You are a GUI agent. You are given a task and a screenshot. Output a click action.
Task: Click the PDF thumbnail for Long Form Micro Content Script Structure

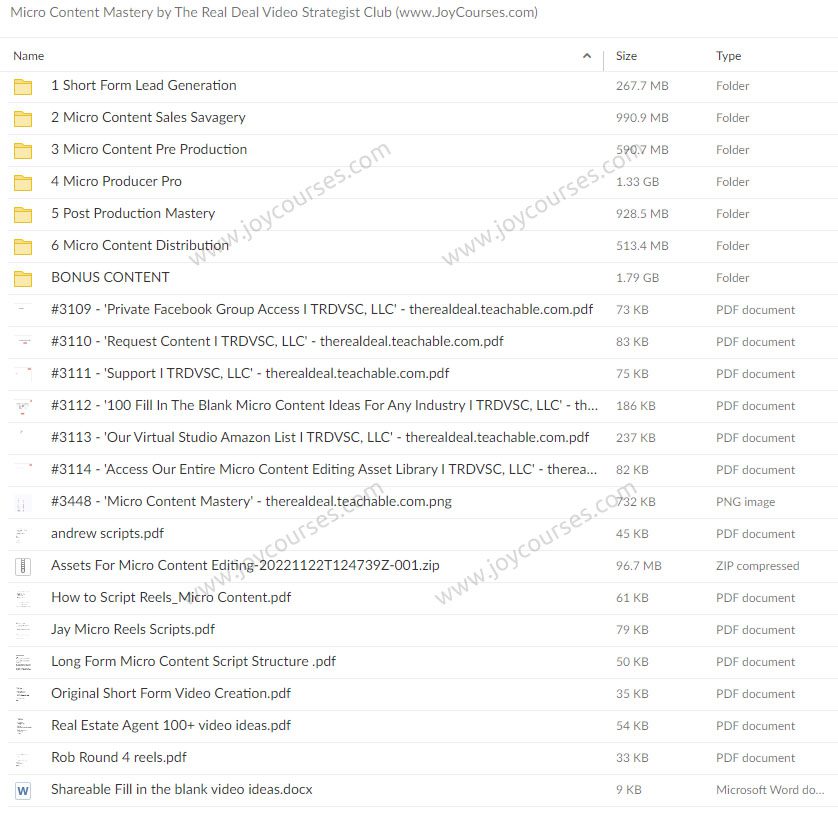pyautogui.click(x=23, y=663)
